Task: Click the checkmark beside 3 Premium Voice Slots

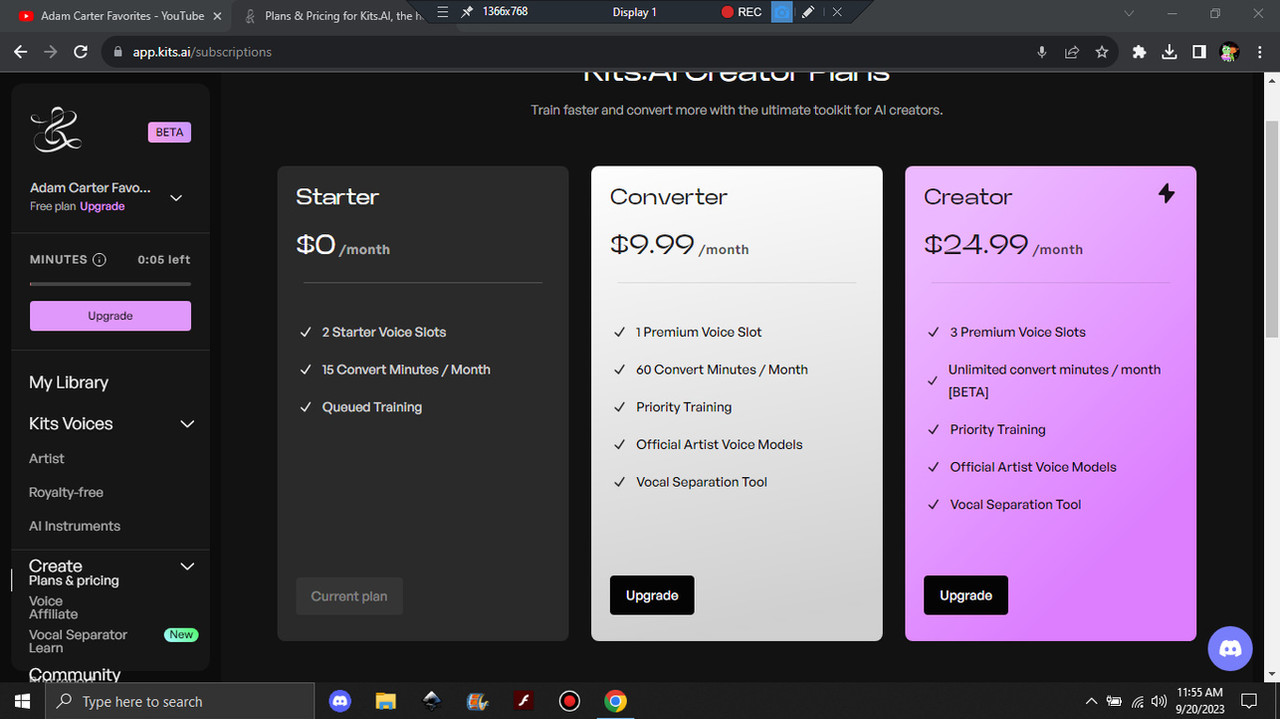Action: click(x=934, y=332)
